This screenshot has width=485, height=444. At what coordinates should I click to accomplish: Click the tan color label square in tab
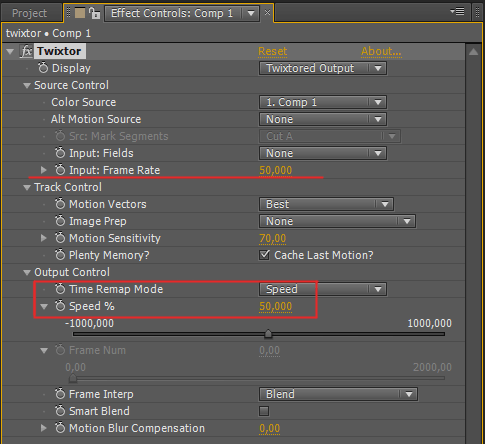click(x=80, y=13)
